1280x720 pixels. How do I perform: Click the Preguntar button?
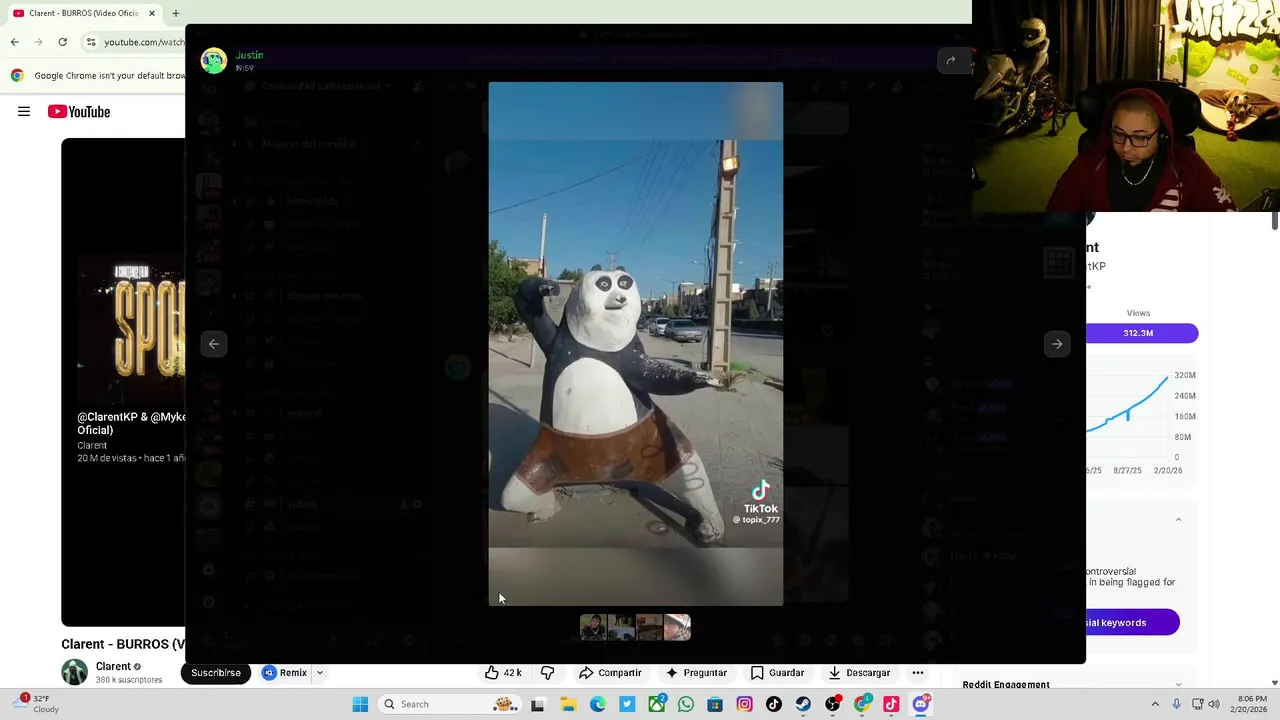(696, 673)
